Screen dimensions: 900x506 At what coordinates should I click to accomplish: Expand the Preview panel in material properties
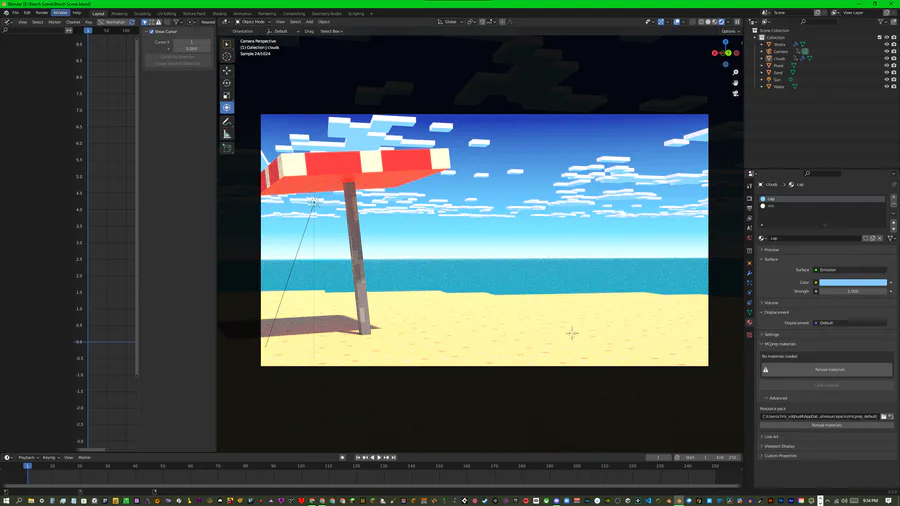pyautogui.click(x=771, y=250)
